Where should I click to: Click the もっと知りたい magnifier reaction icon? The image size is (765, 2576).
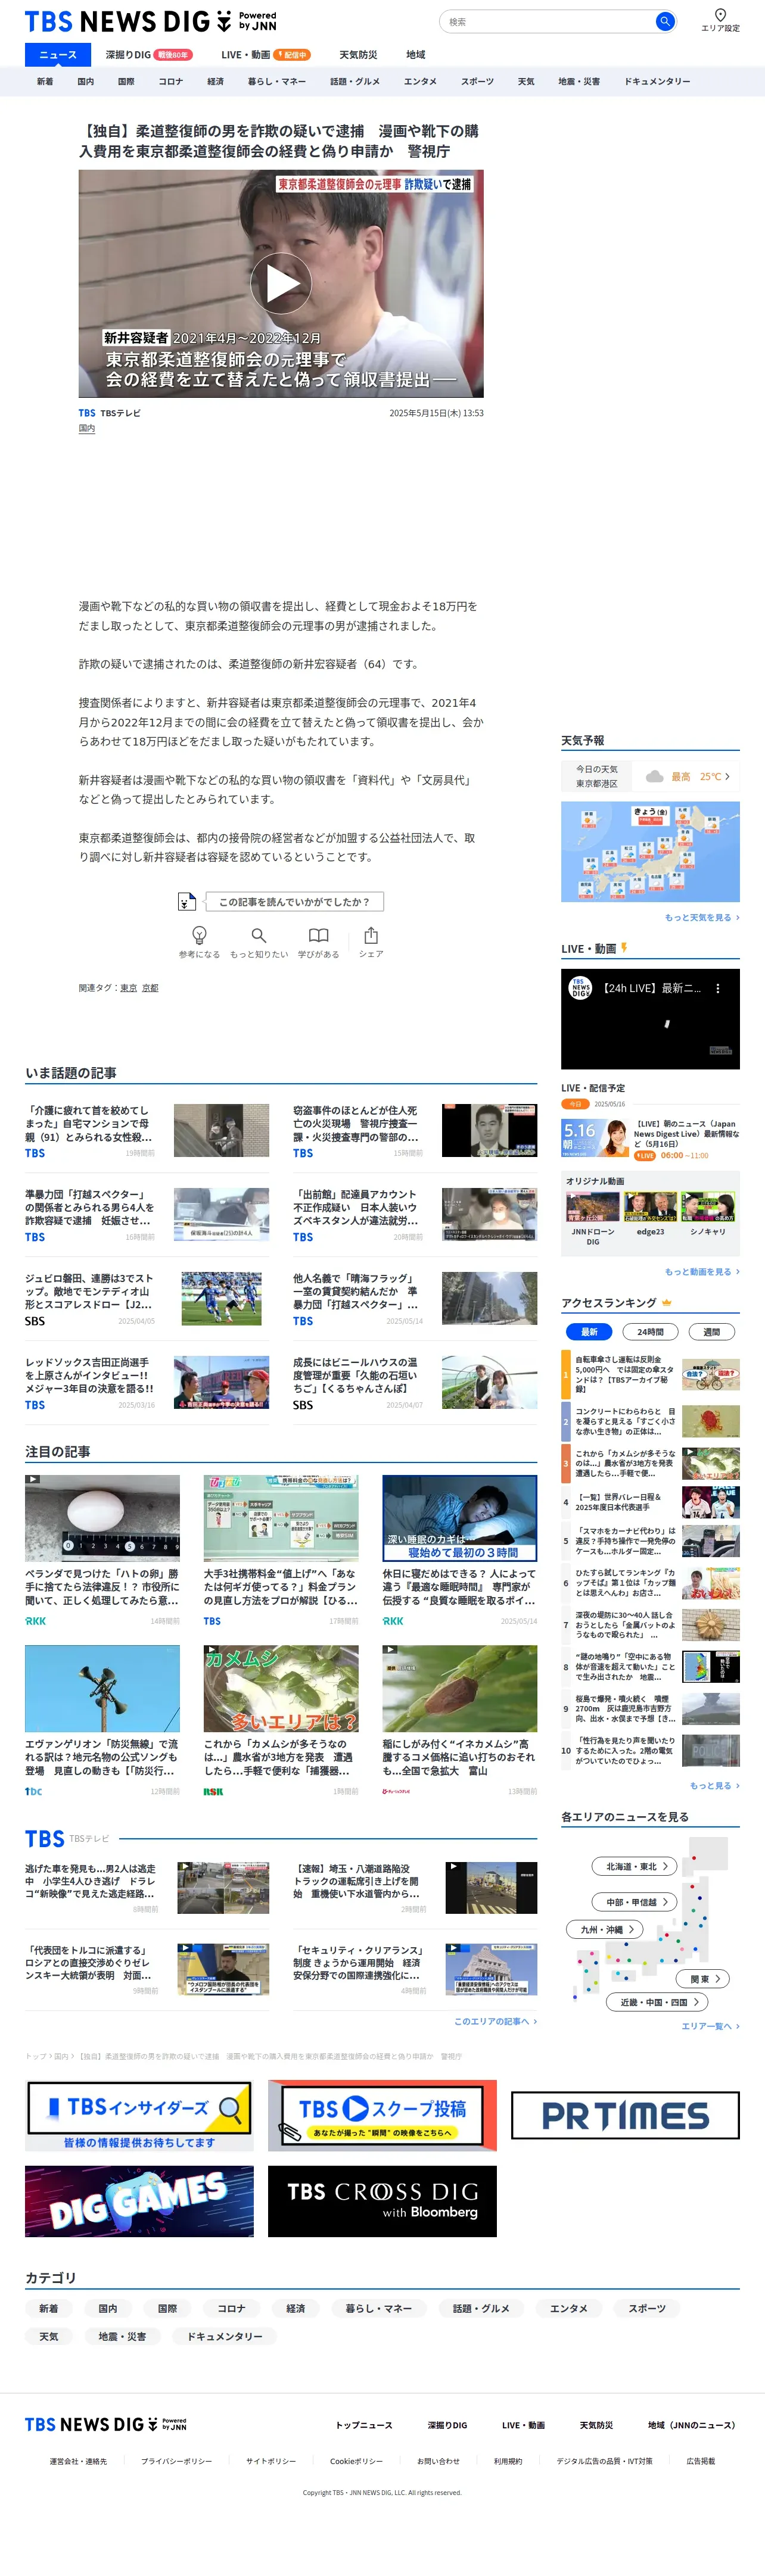(259, 936)
